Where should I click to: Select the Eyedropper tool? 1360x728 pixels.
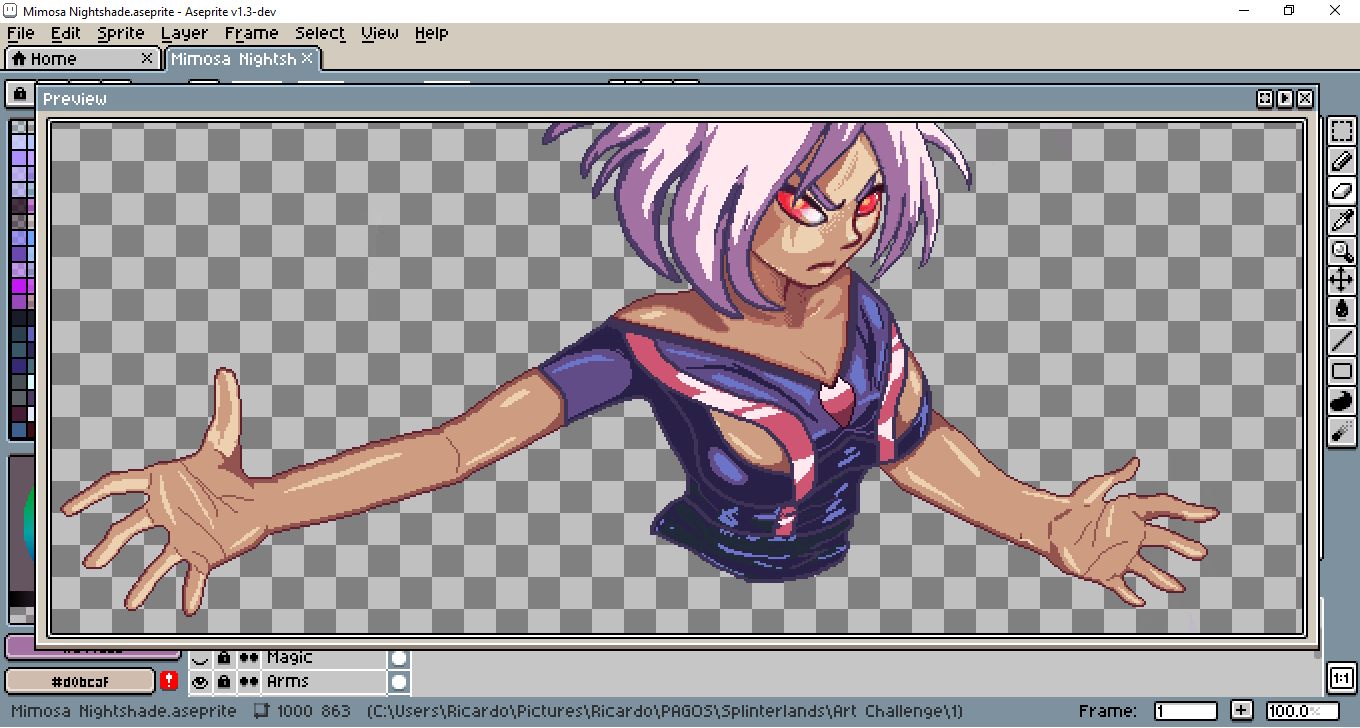pyautogui.click(x=1341, y=221)
